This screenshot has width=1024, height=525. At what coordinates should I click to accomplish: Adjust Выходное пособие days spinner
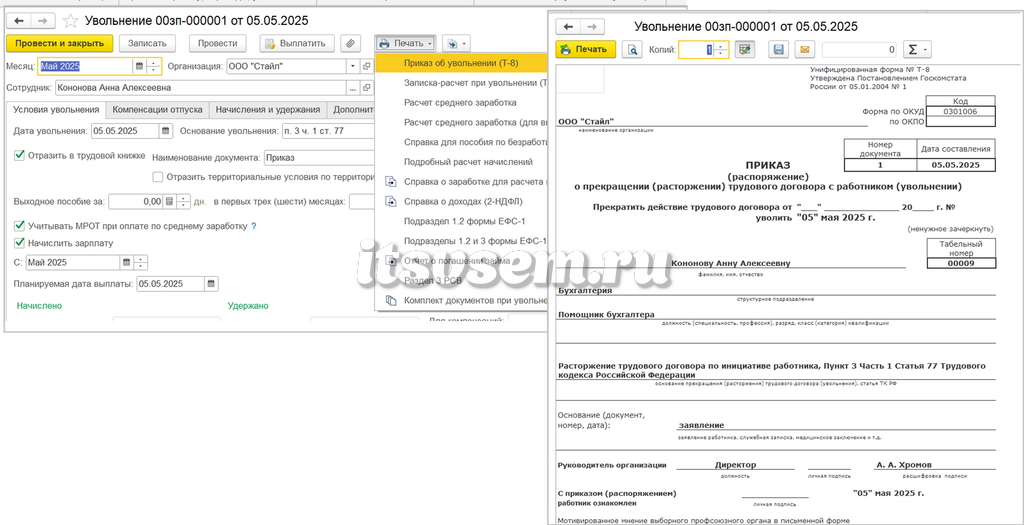[x=183, y=202]
